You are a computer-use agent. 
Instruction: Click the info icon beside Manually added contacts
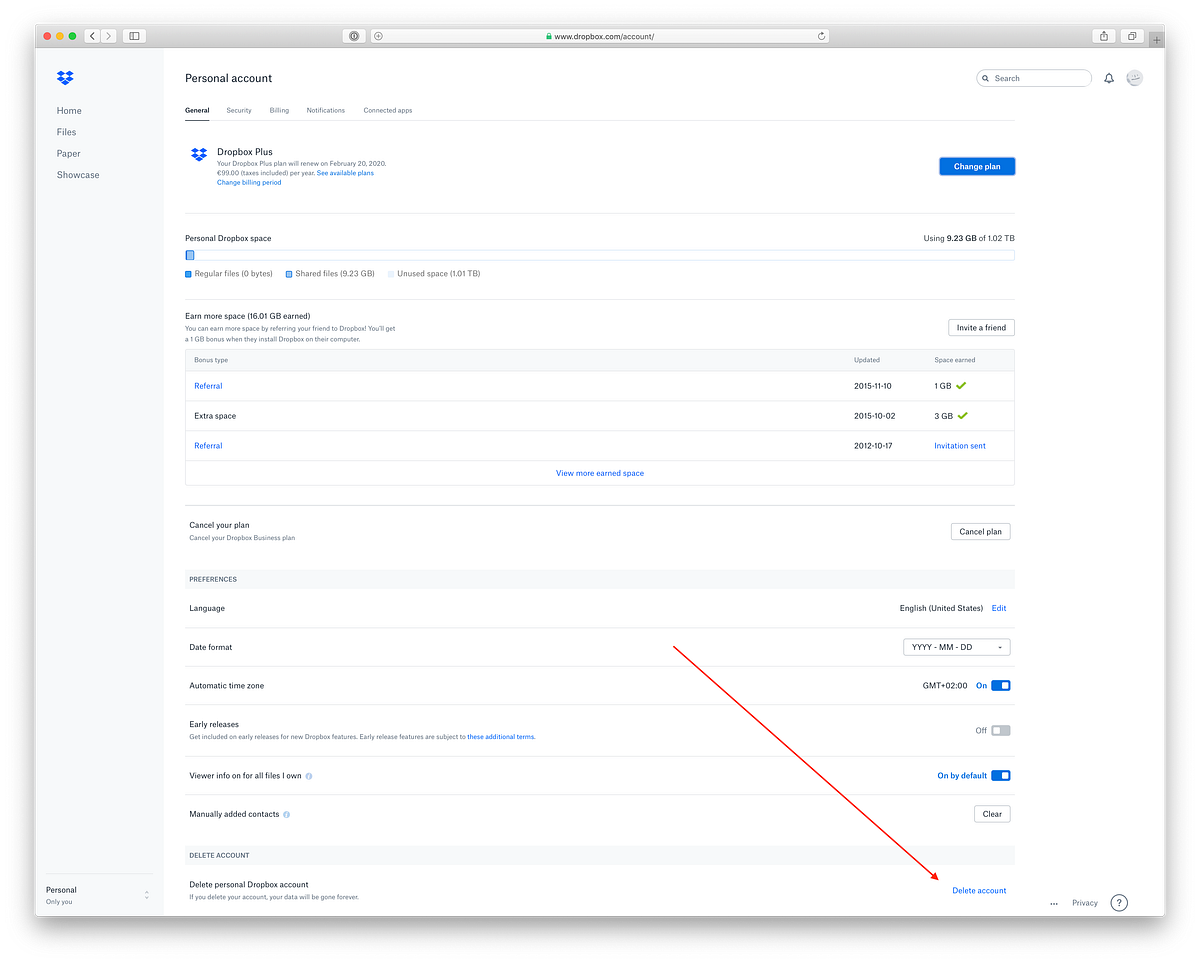click(x=286, y=814)
